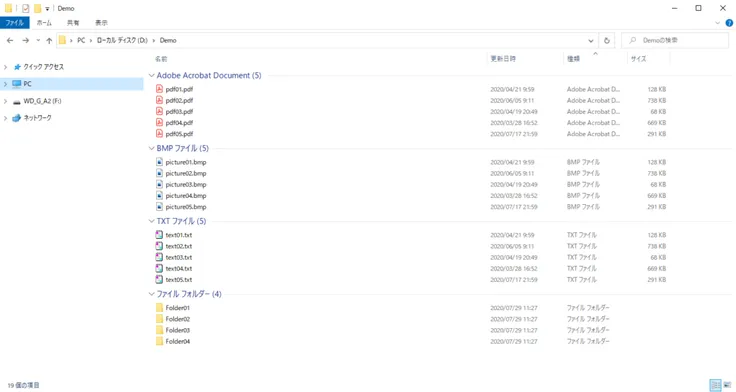This screenshot has width=736, height=392.
Task: Open the address bar history dropdown
Action: (x=590, y=41)
